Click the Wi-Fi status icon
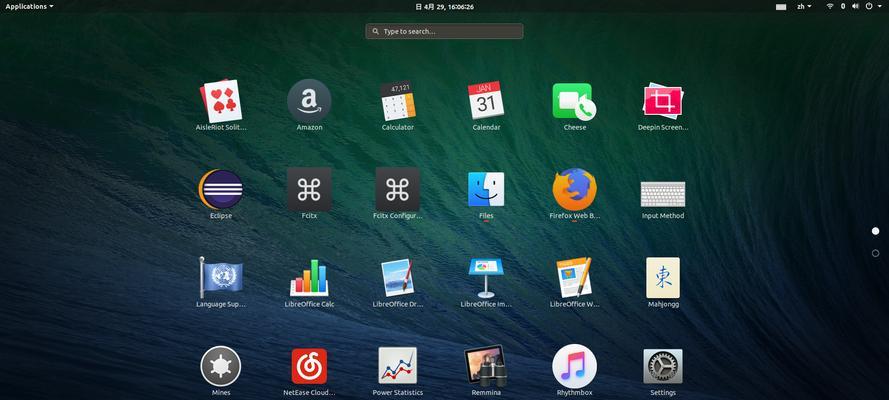The image size is (889, 400). pyautogui.click(x=830, y=6)
